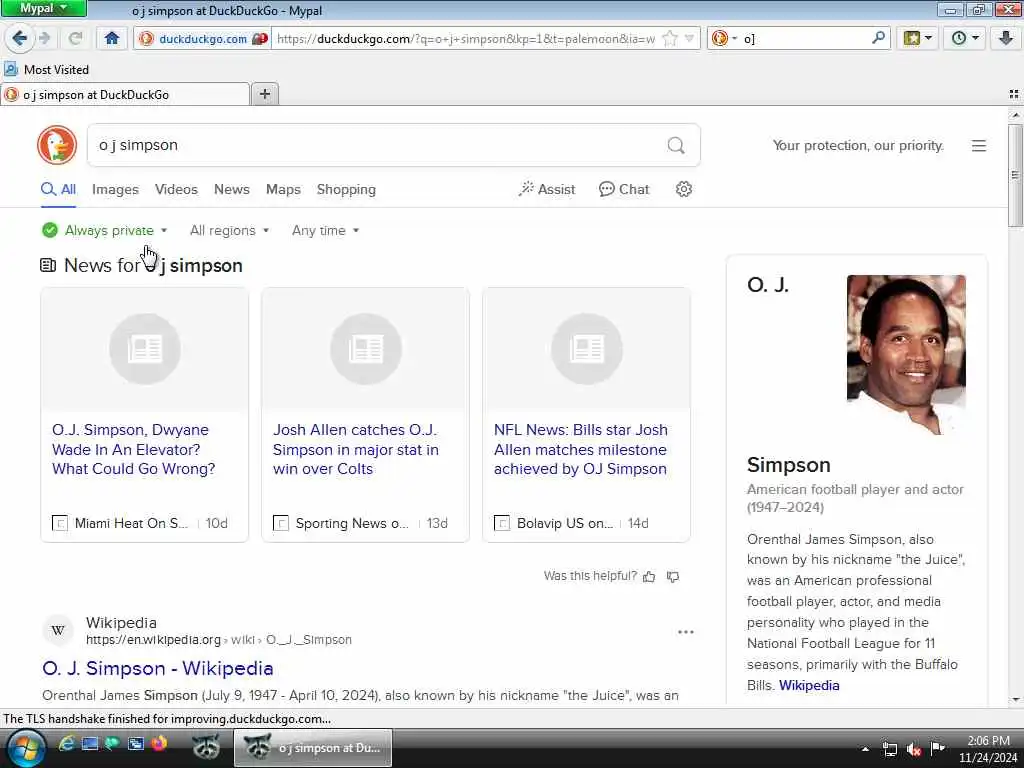This screenshot has width=1024, height=768.
Task: Open 'O.J. Simpson, Dwyane Wade In An Elevator' article
Action: 134,449
